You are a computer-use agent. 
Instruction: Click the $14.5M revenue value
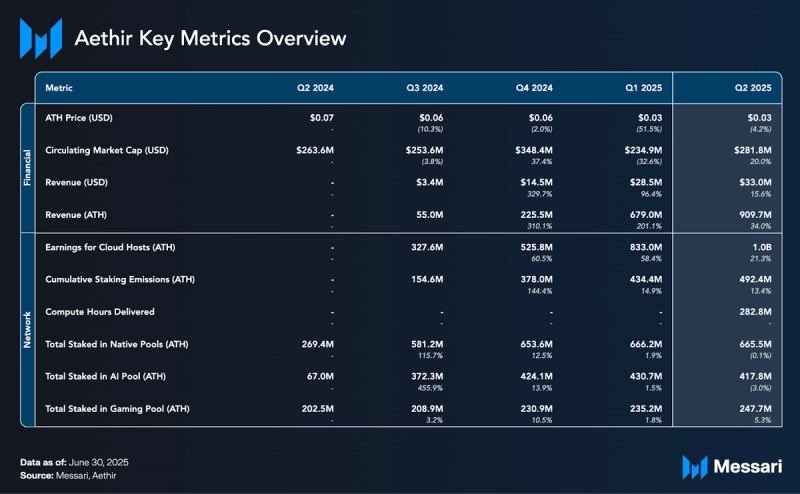[537, 182]
